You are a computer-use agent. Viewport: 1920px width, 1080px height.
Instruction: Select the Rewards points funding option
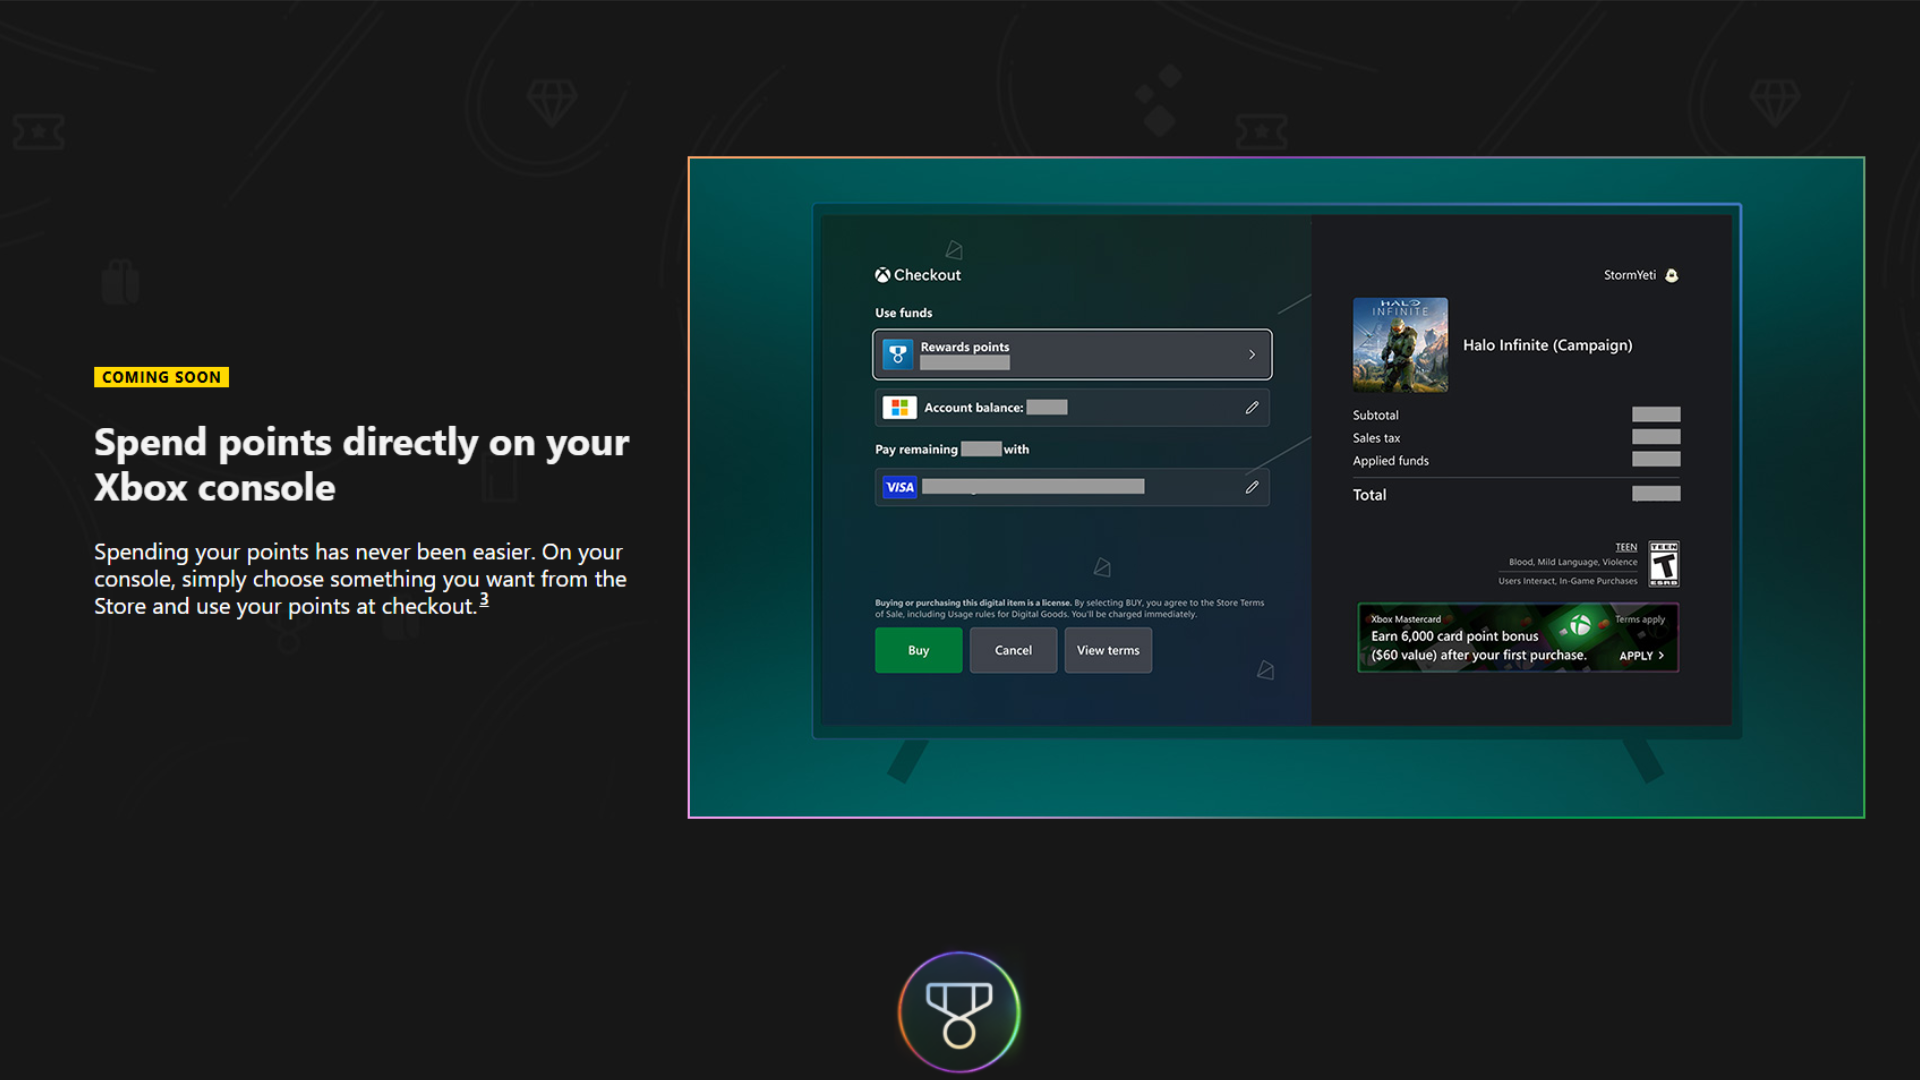(x=1071, y=354)
